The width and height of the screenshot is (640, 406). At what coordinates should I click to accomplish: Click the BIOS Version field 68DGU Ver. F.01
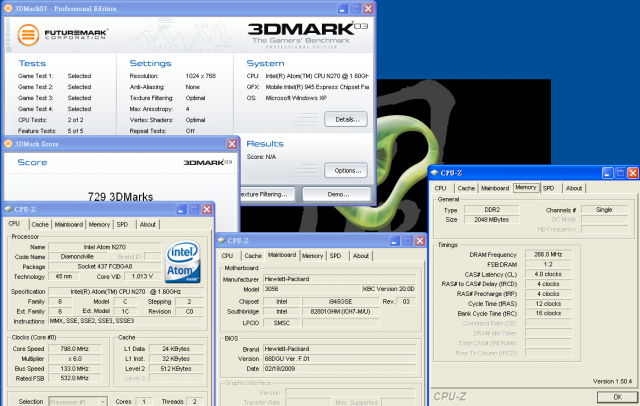(340, 359)
